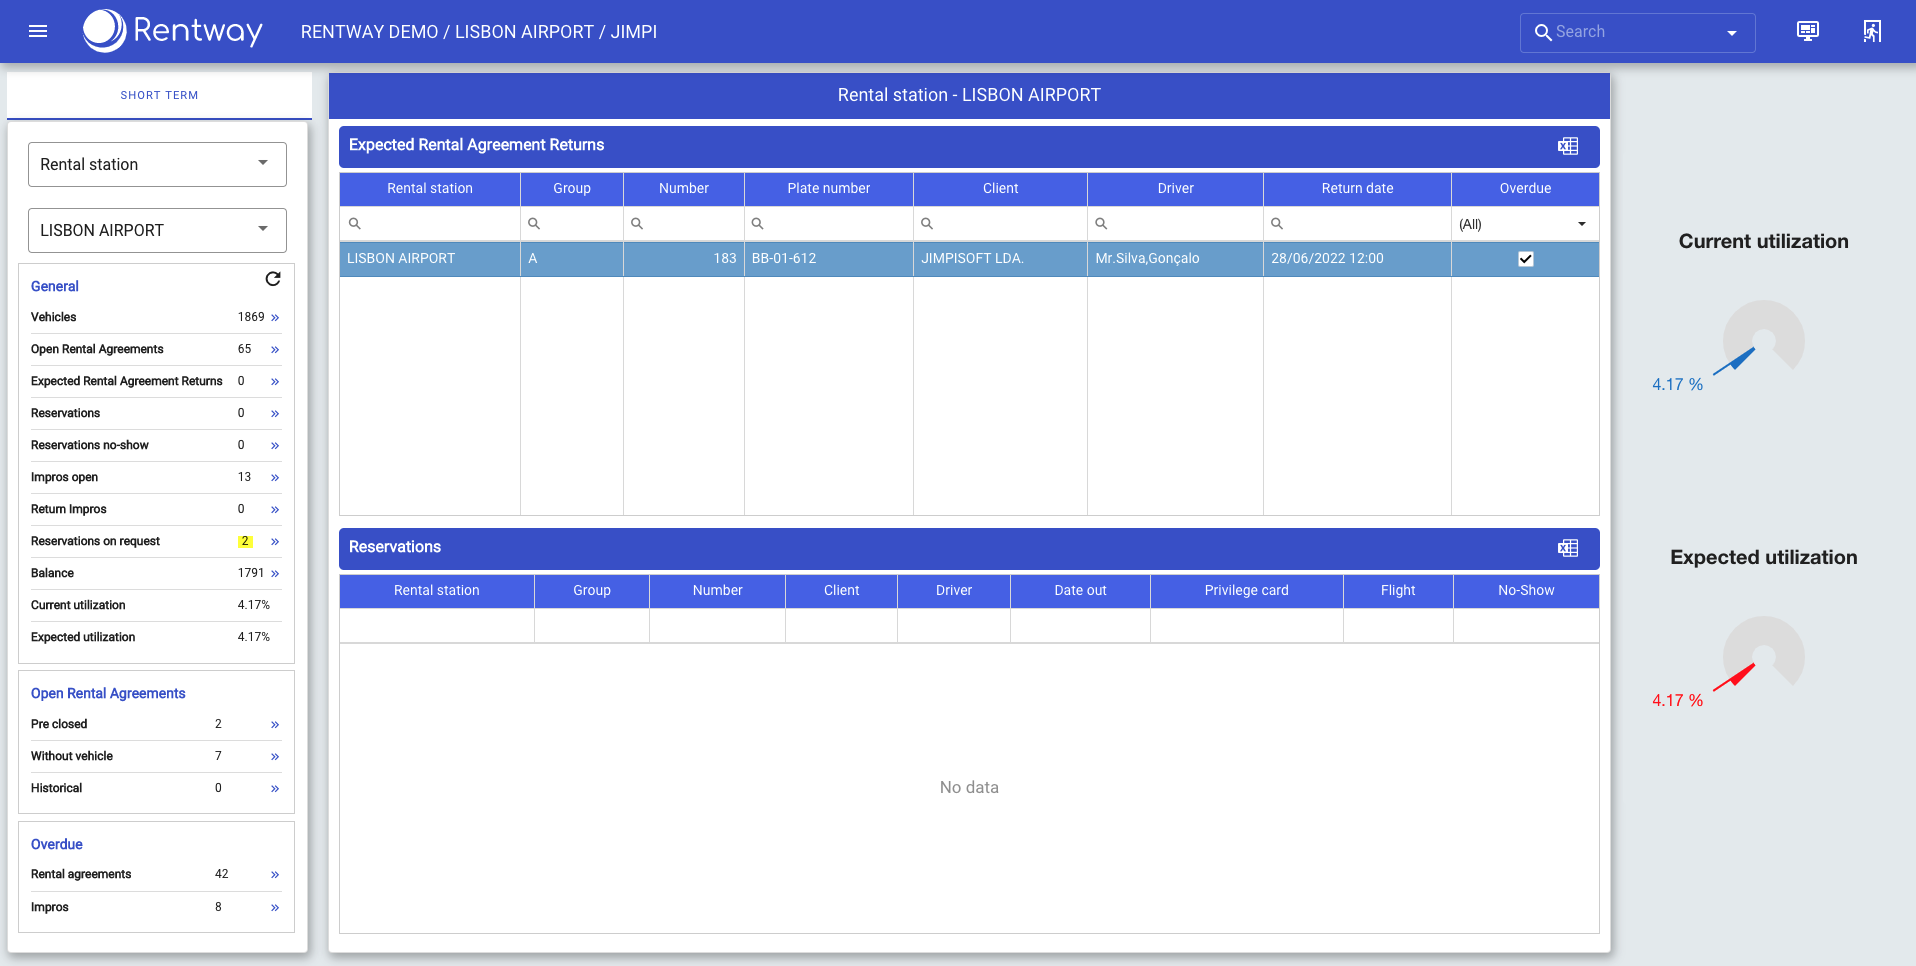Click the Number filter input field

click(690, 223)
